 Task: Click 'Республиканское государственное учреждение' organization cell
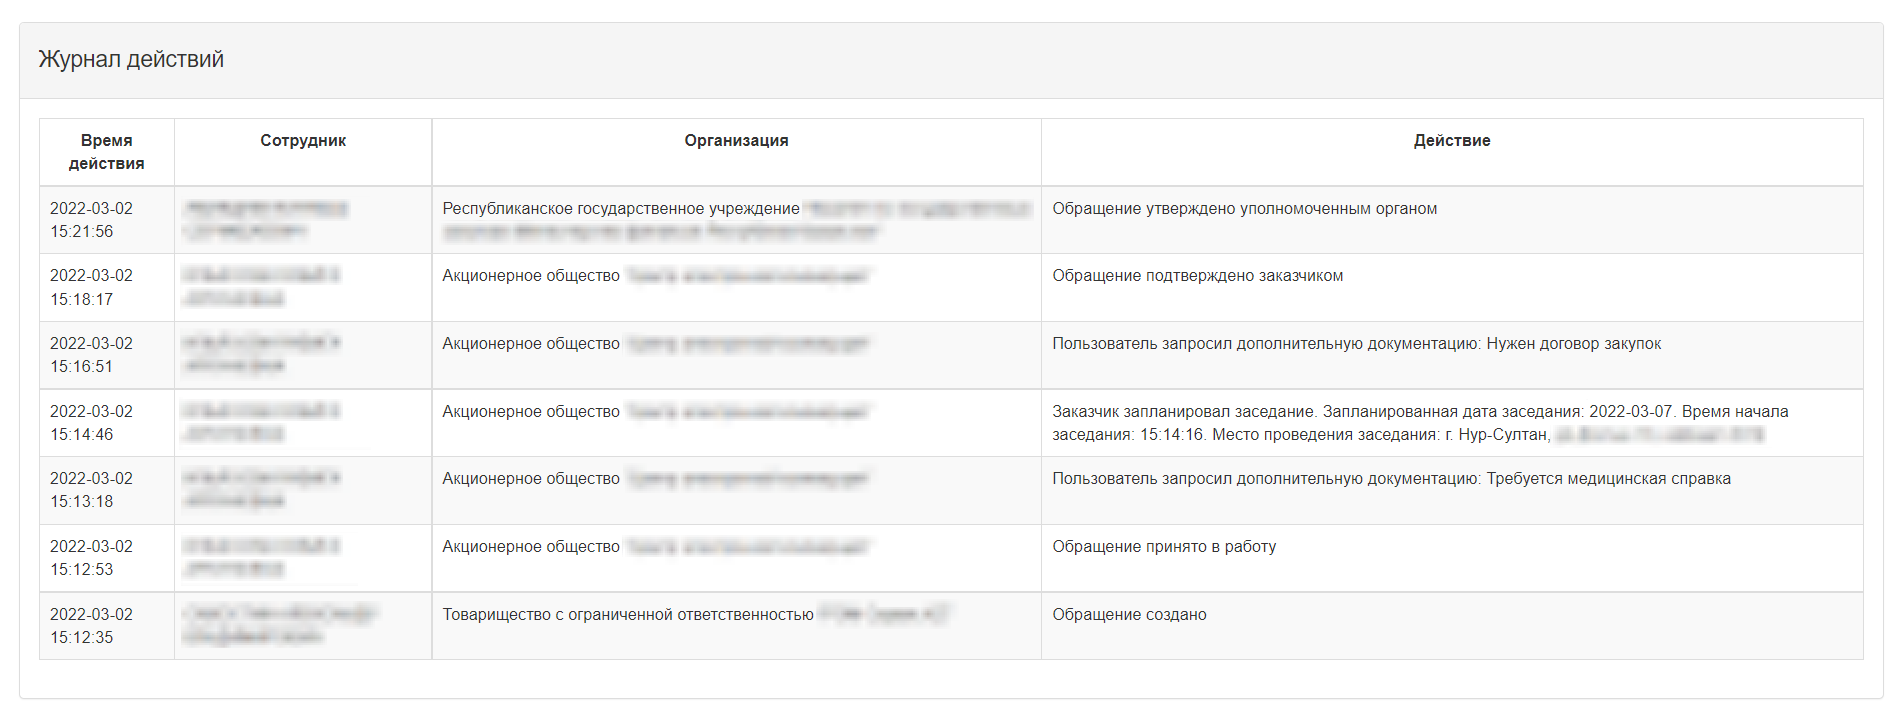(737, 220)
